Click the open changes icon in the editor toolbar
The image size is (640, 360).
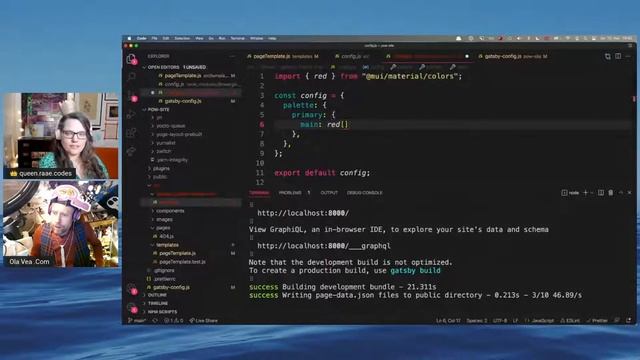tap(608, 56)
